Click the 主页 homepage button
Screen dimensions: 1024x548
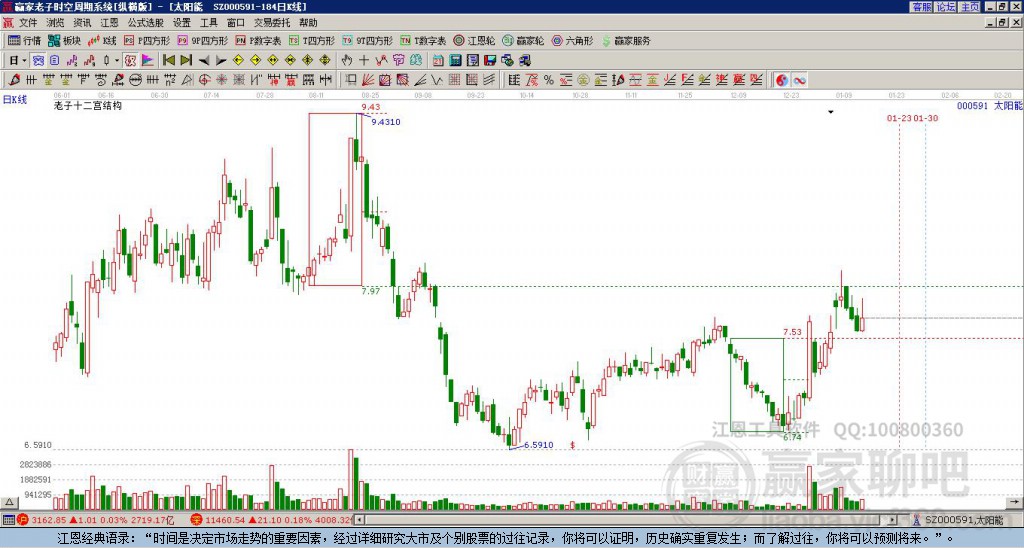(x=970, y=7)
